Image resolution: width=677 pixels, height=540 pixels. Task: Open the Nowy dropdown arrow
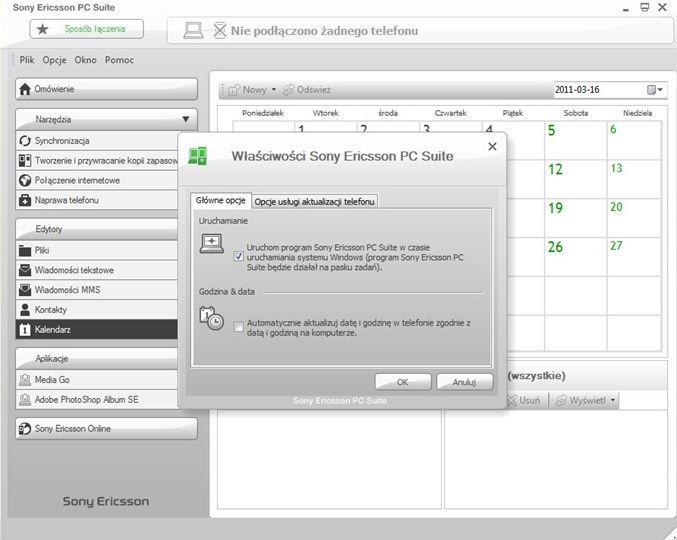tap(274, 90)
